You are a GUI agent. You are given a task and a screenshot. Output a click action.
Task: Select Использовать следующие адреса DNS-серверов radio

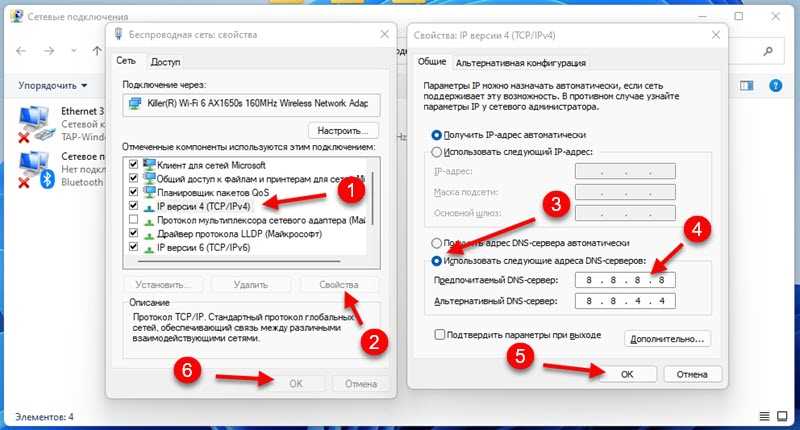436,261
